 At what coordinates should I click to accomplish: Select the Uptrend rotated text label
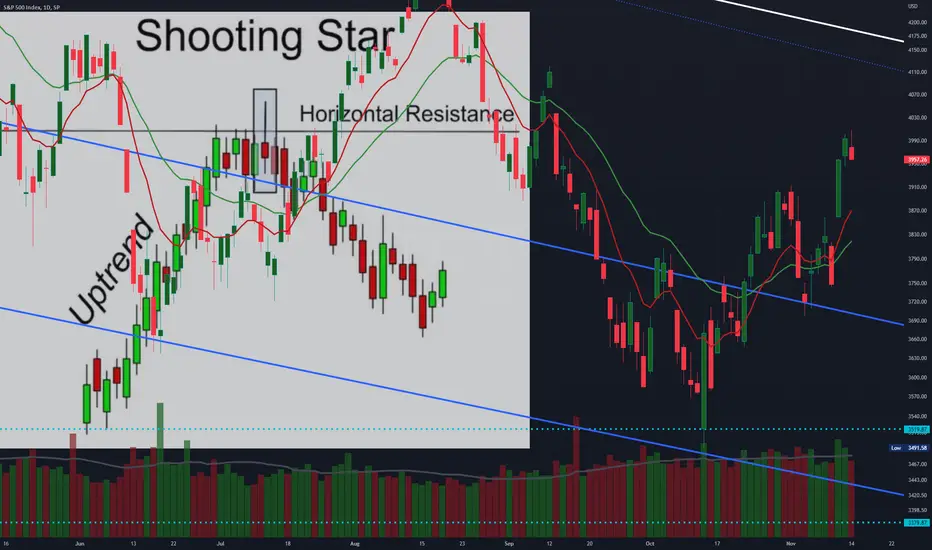(x=111, y=270)
